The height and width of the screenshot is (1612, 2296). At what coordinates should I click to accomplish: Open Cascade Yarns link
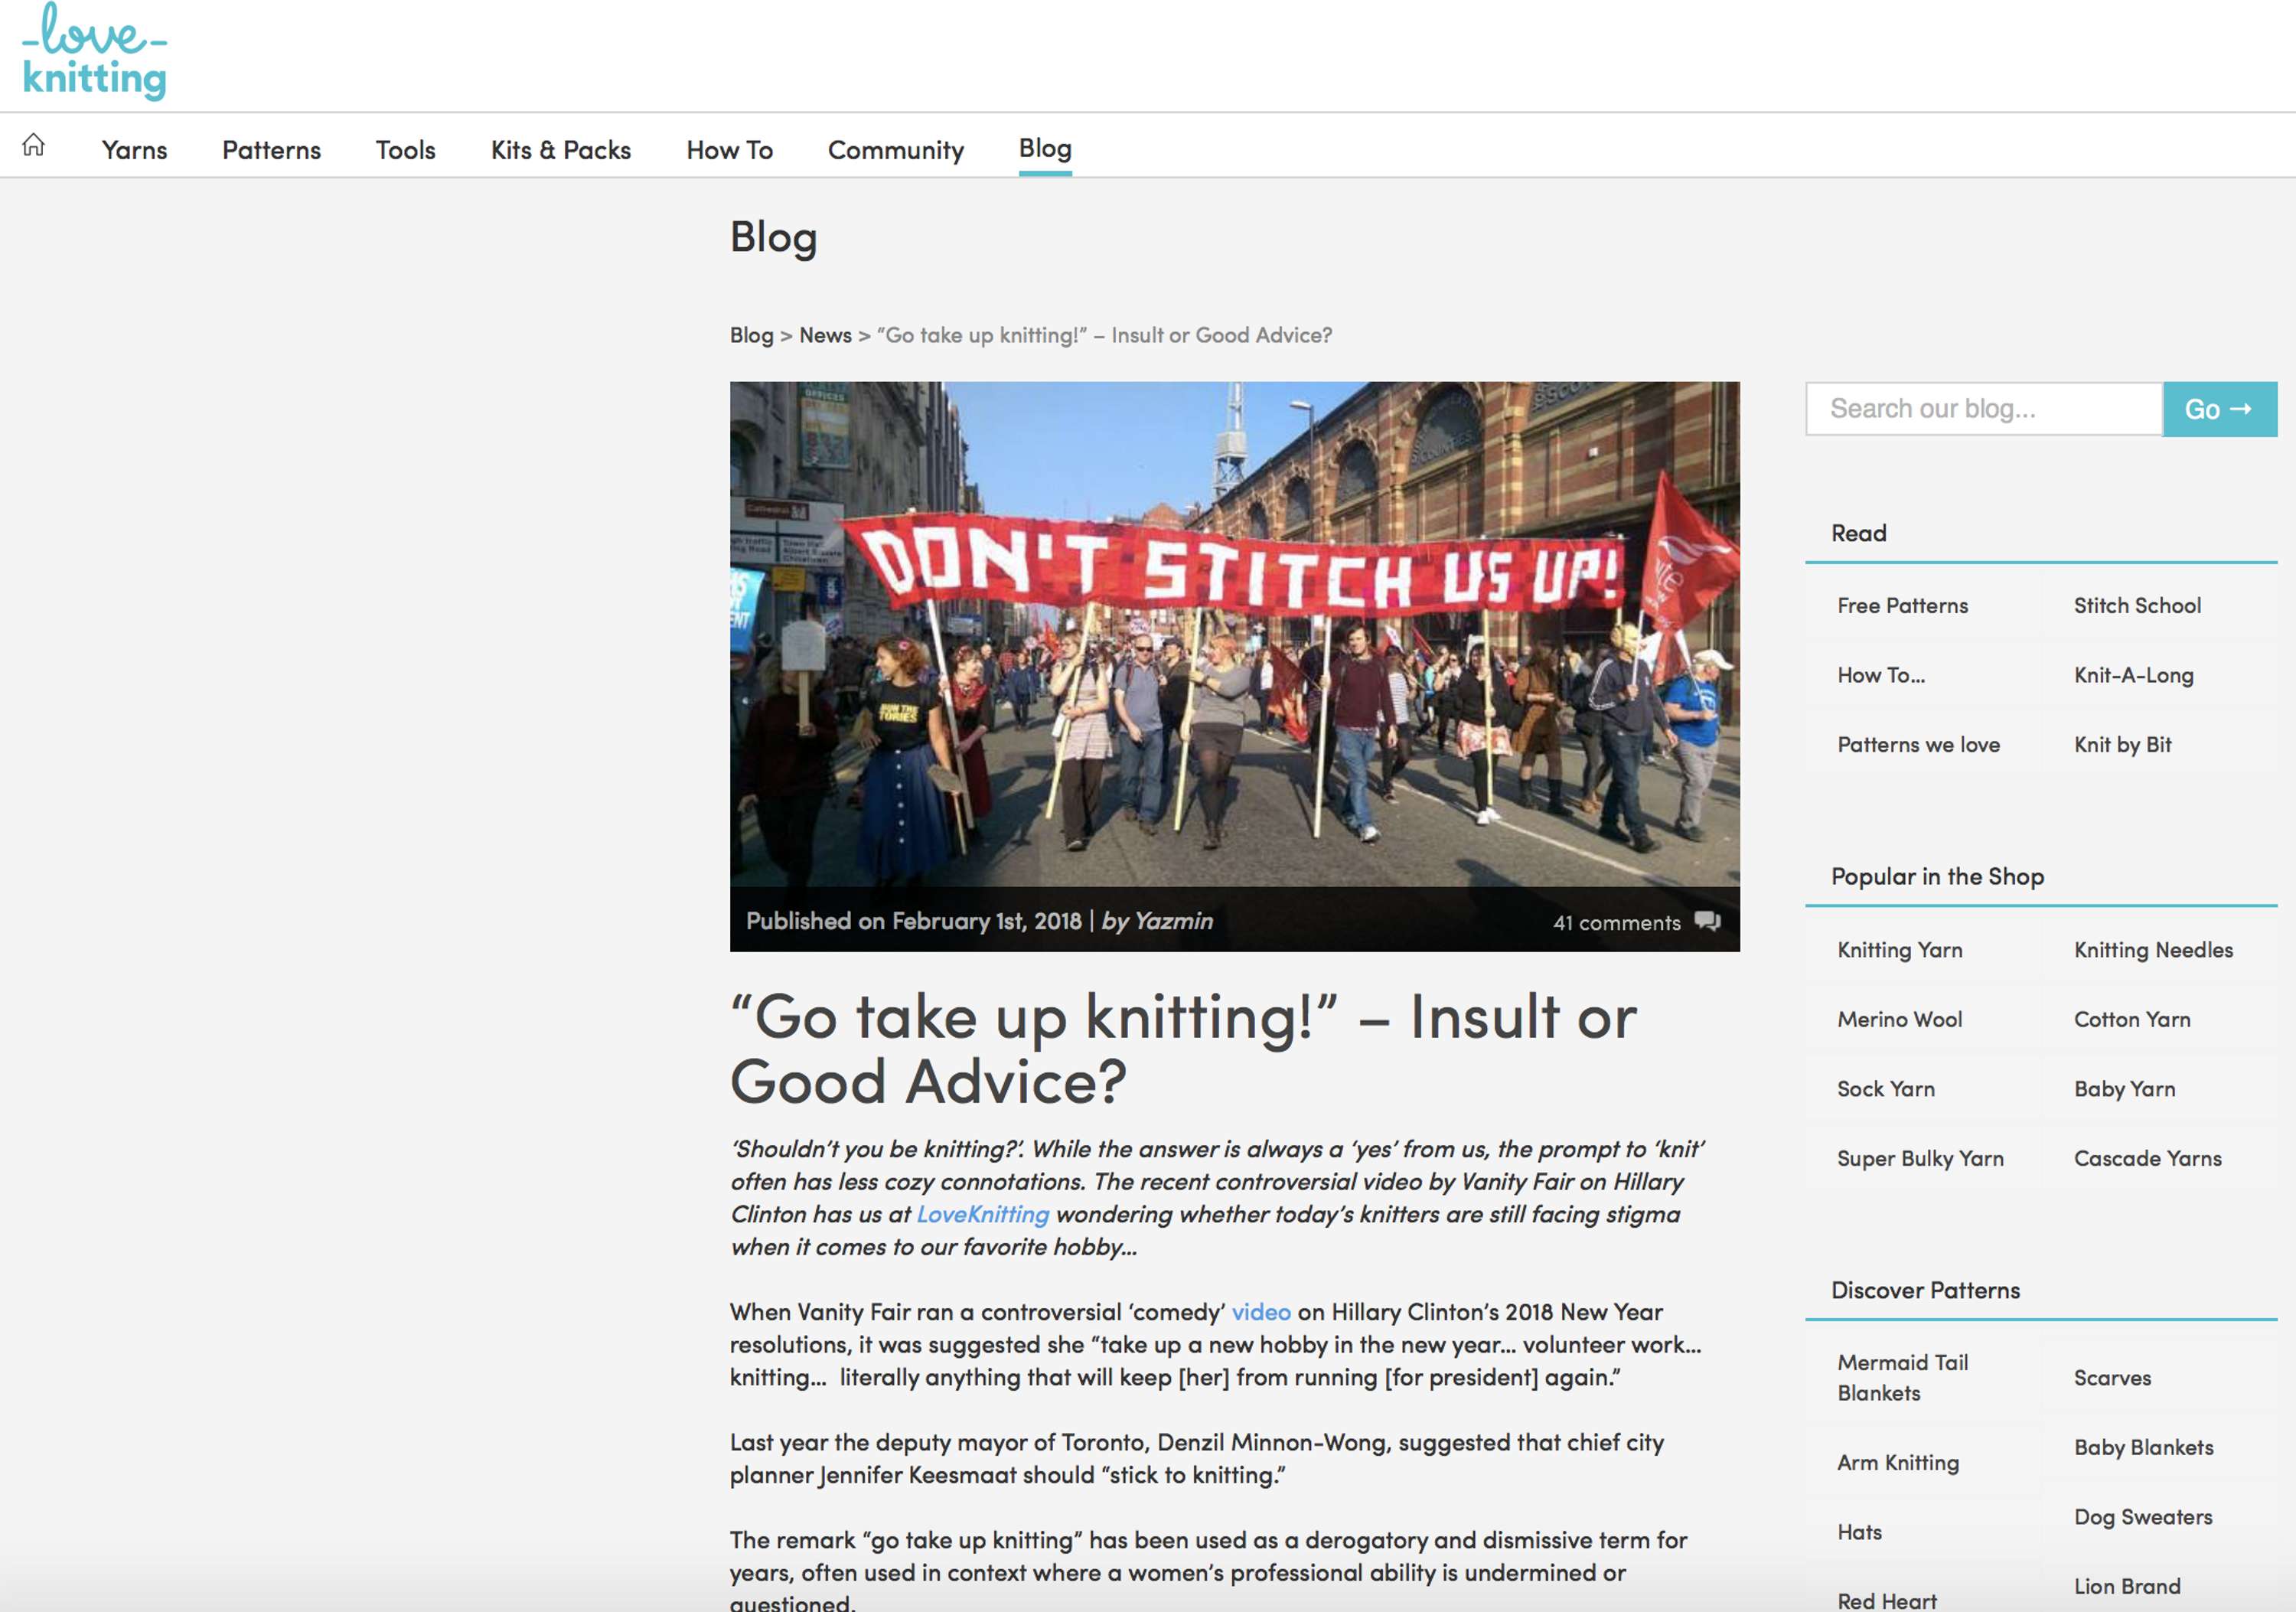coord(2147,1158)
